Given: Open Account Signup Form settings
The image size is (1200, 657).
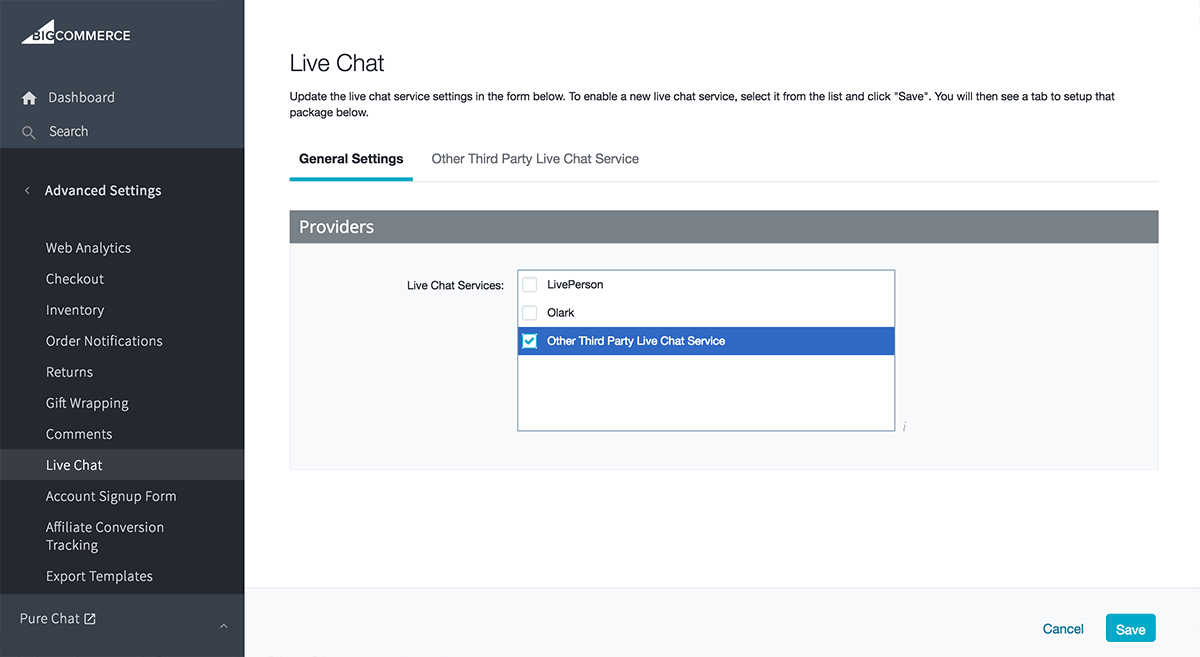Looking at the screenshot, I should [111, 496].
